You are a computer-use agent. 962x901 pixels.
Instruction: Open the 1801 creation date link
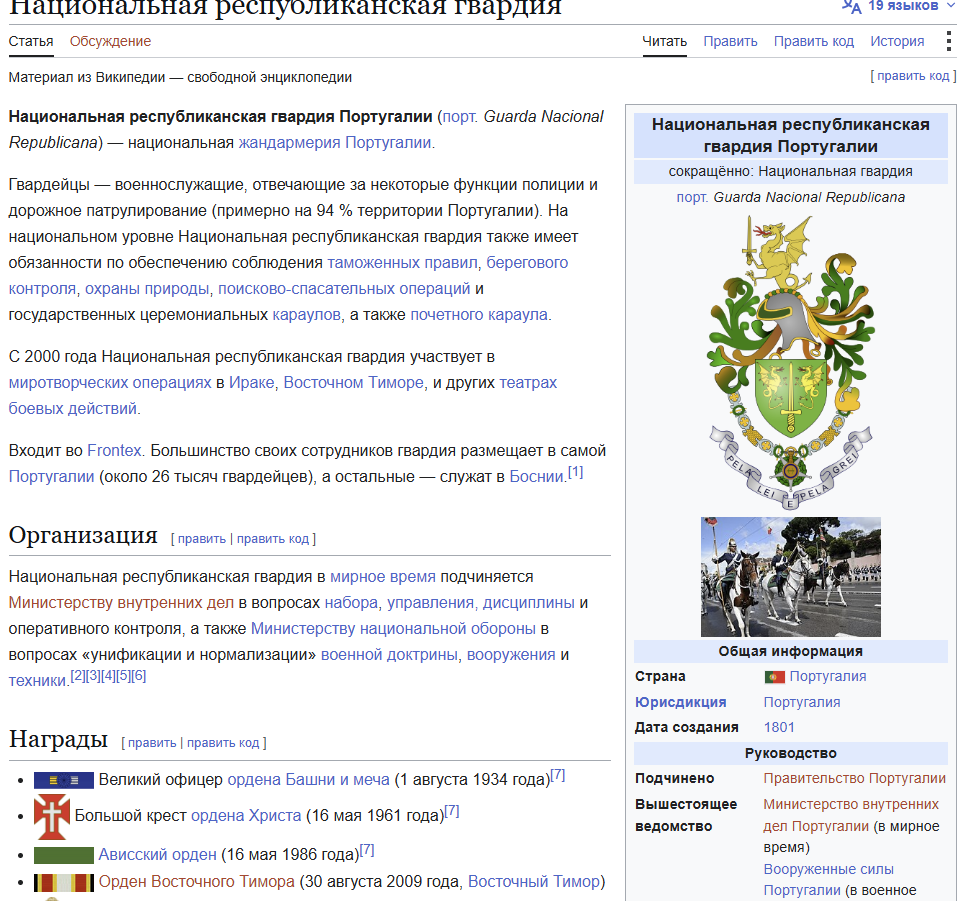click(x=779, y=727)
